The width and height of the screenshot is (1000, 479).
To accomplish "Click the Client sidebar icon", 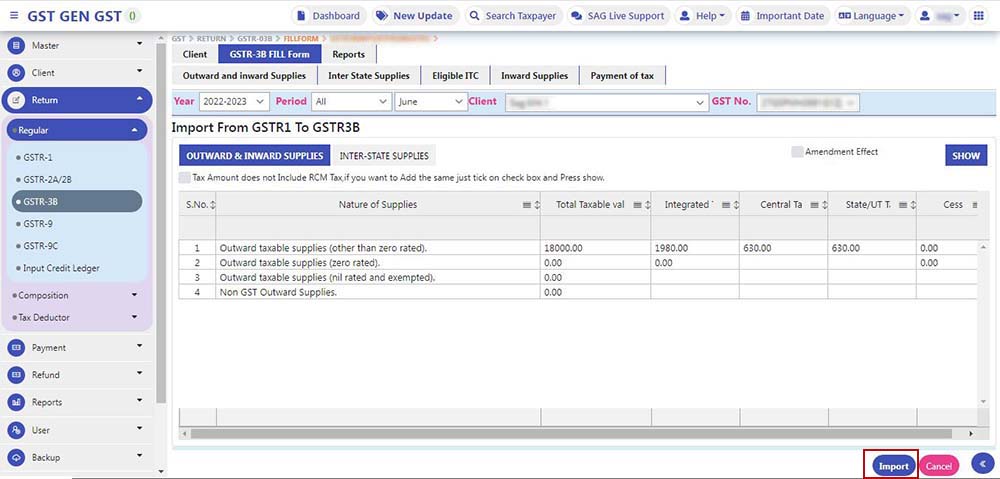I will pyautogui.click(x=16, y=73).
